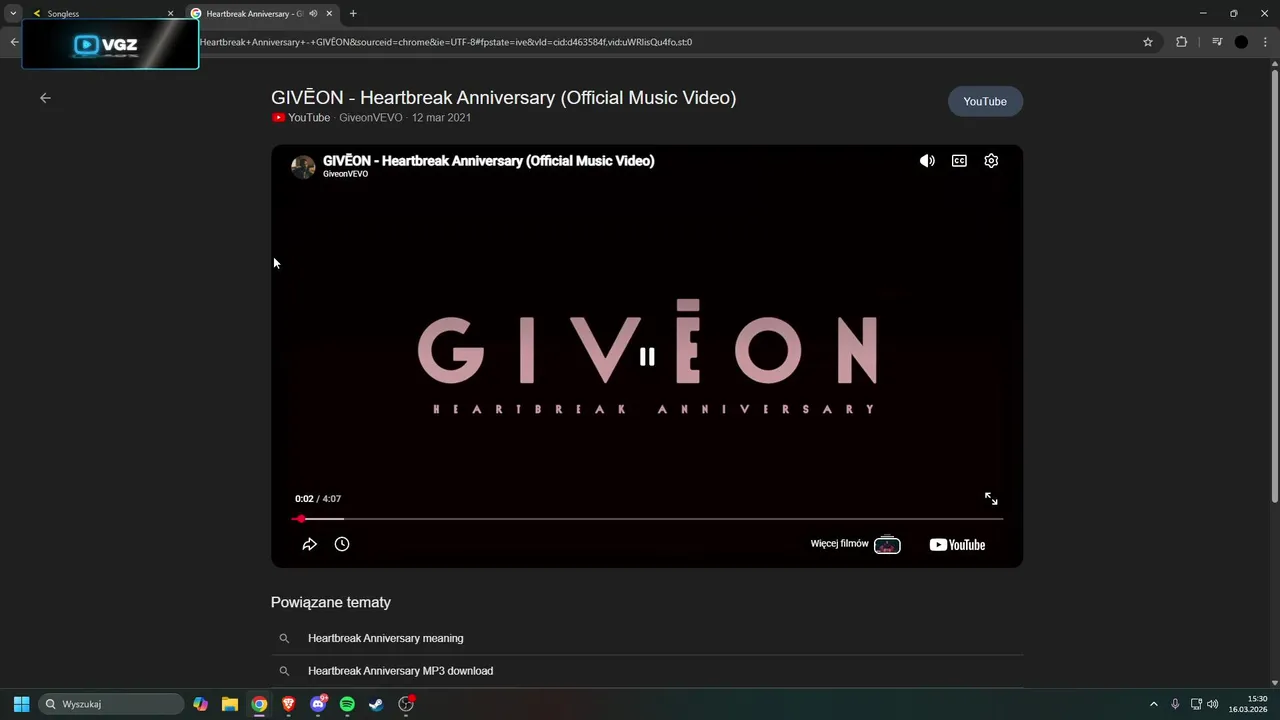
Task: Open the tab search dropdown arrow
Action: pos(13,14)
